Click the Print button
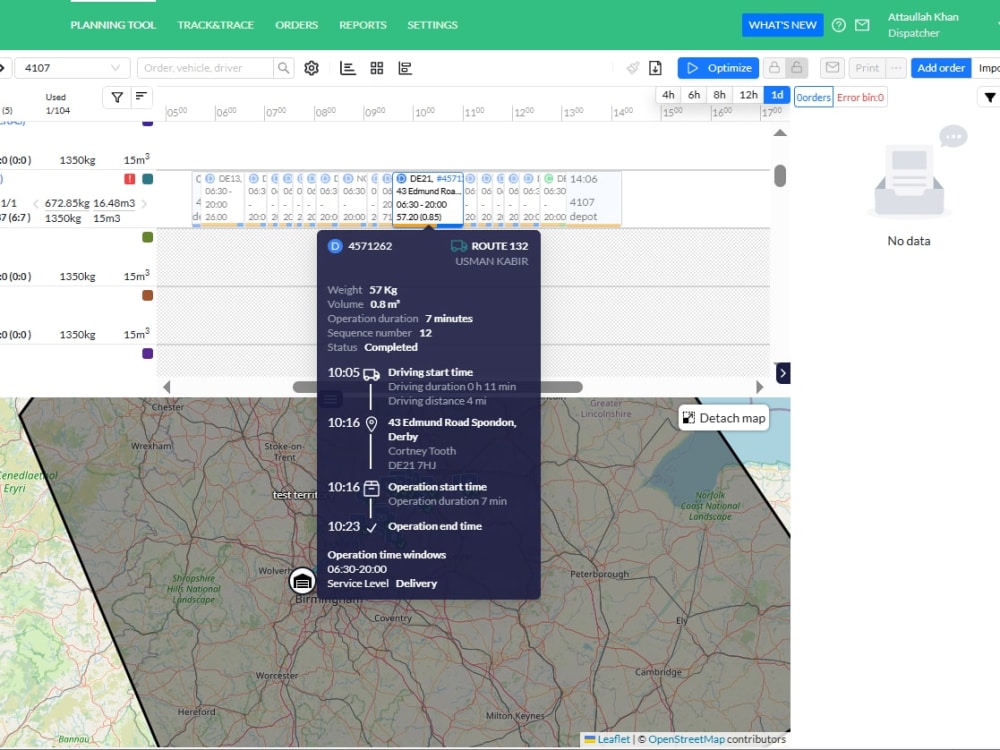This screenshot has height=750, width=1000. pos(867,68)
